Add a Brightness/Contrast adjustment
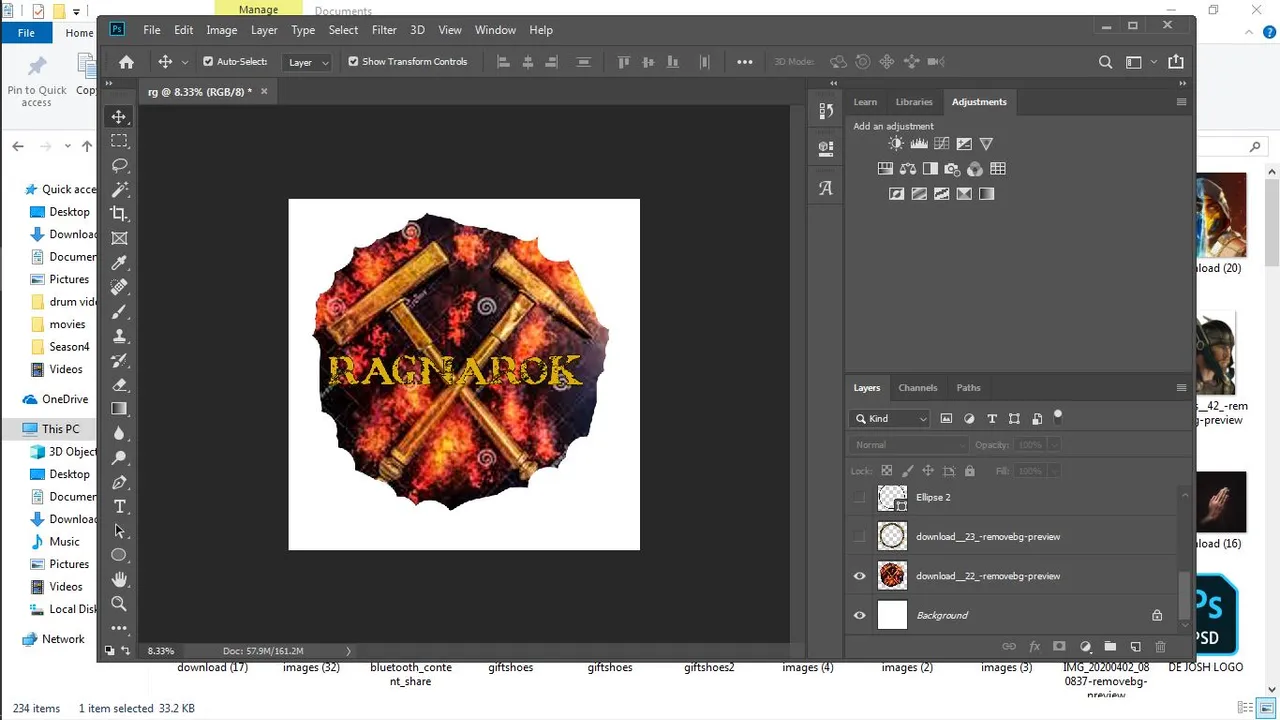The width and height of the screenshot is (1280, 720). 896,144
